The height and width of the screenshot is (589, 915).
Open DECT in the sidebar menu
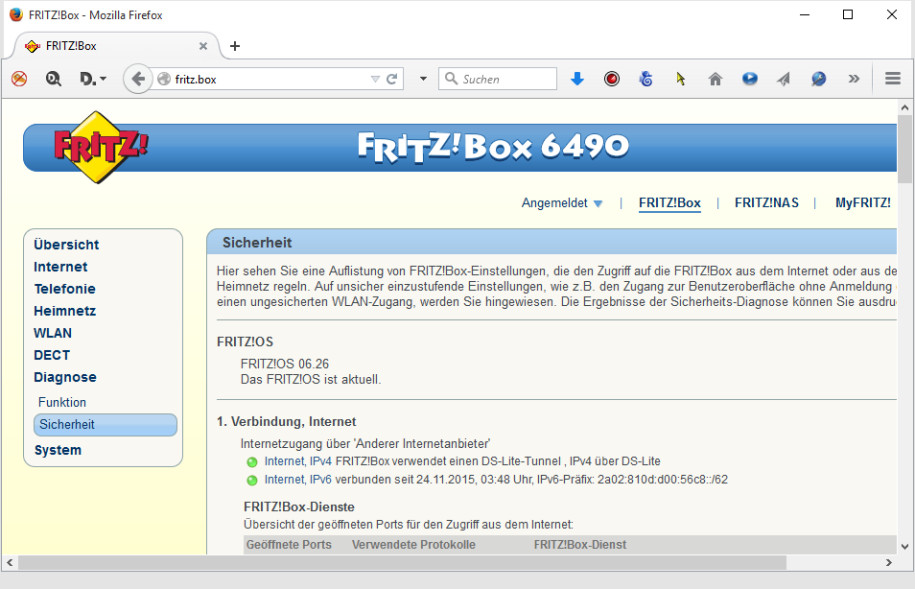click(51, 356)
